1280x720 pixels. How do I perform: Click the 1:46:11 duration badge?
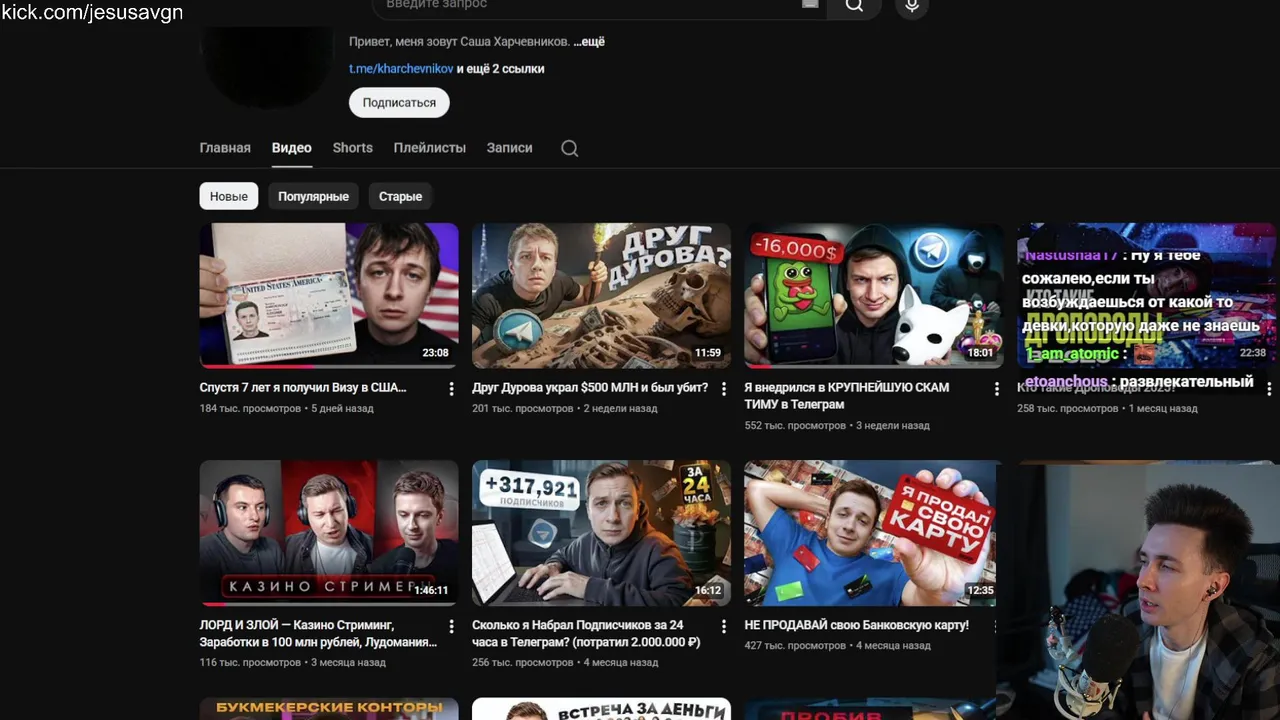pos(431,591)
